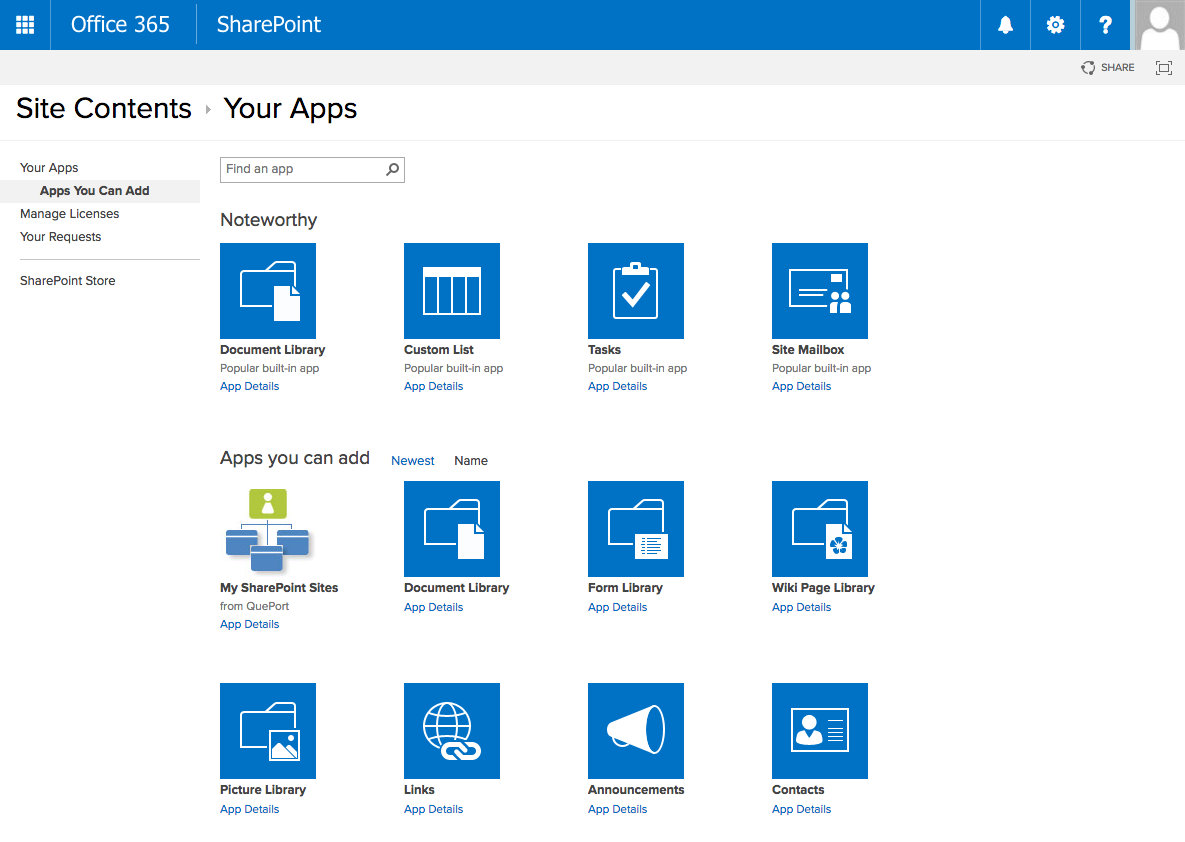
Task: Add the Wiki Page Library tile
Action: pos(820,529)
